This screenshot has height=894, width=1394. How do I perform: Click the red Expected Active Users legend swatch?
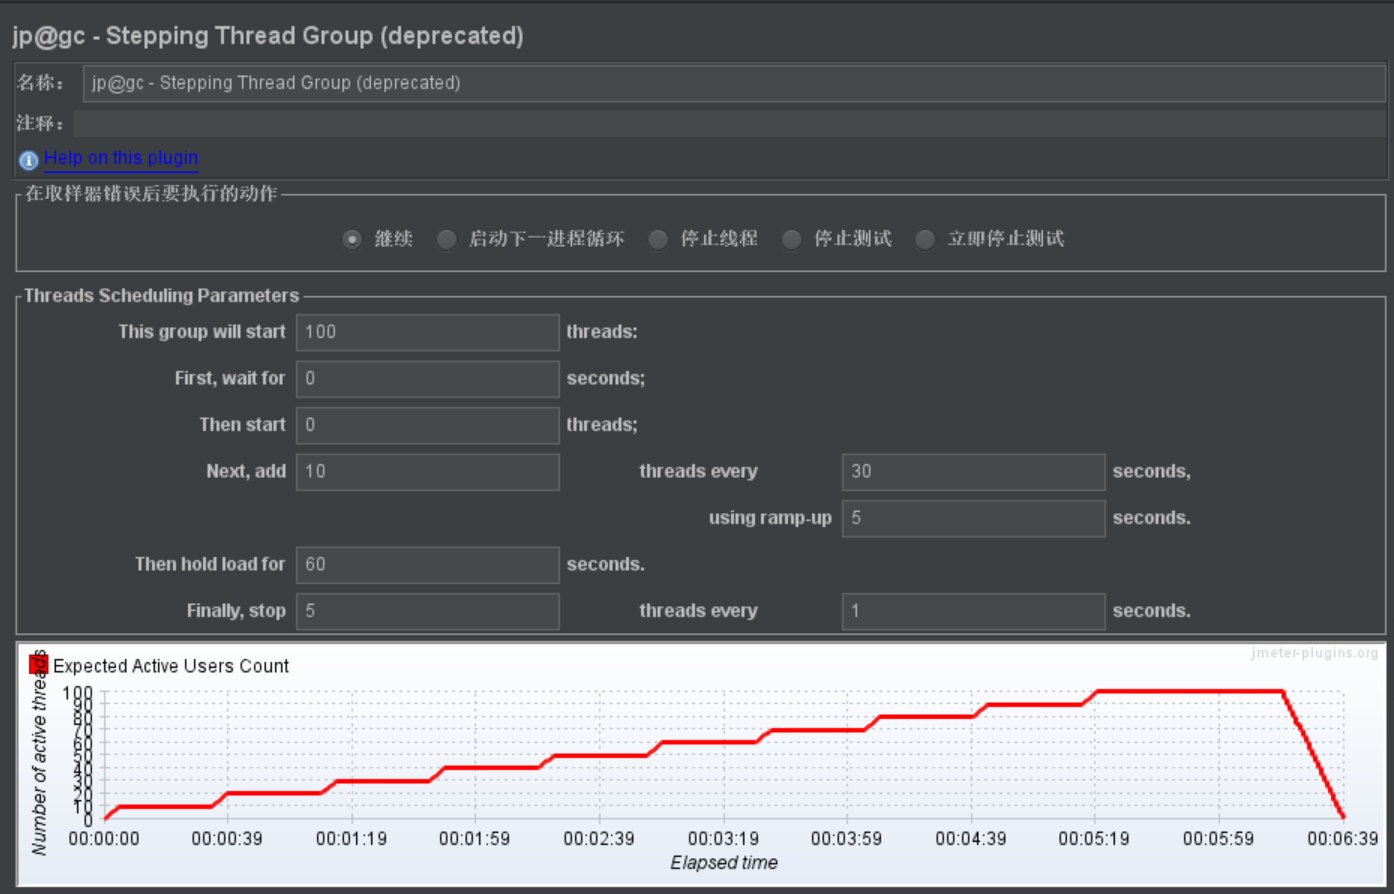point(39,665)
